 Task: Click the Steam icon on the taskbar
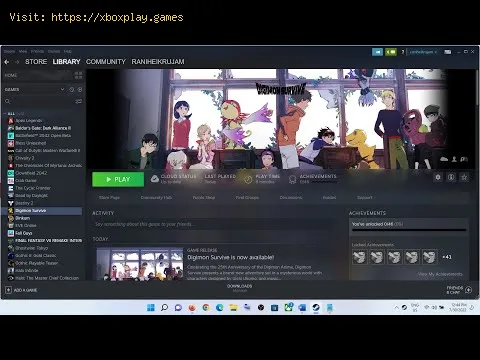[316, 307]
